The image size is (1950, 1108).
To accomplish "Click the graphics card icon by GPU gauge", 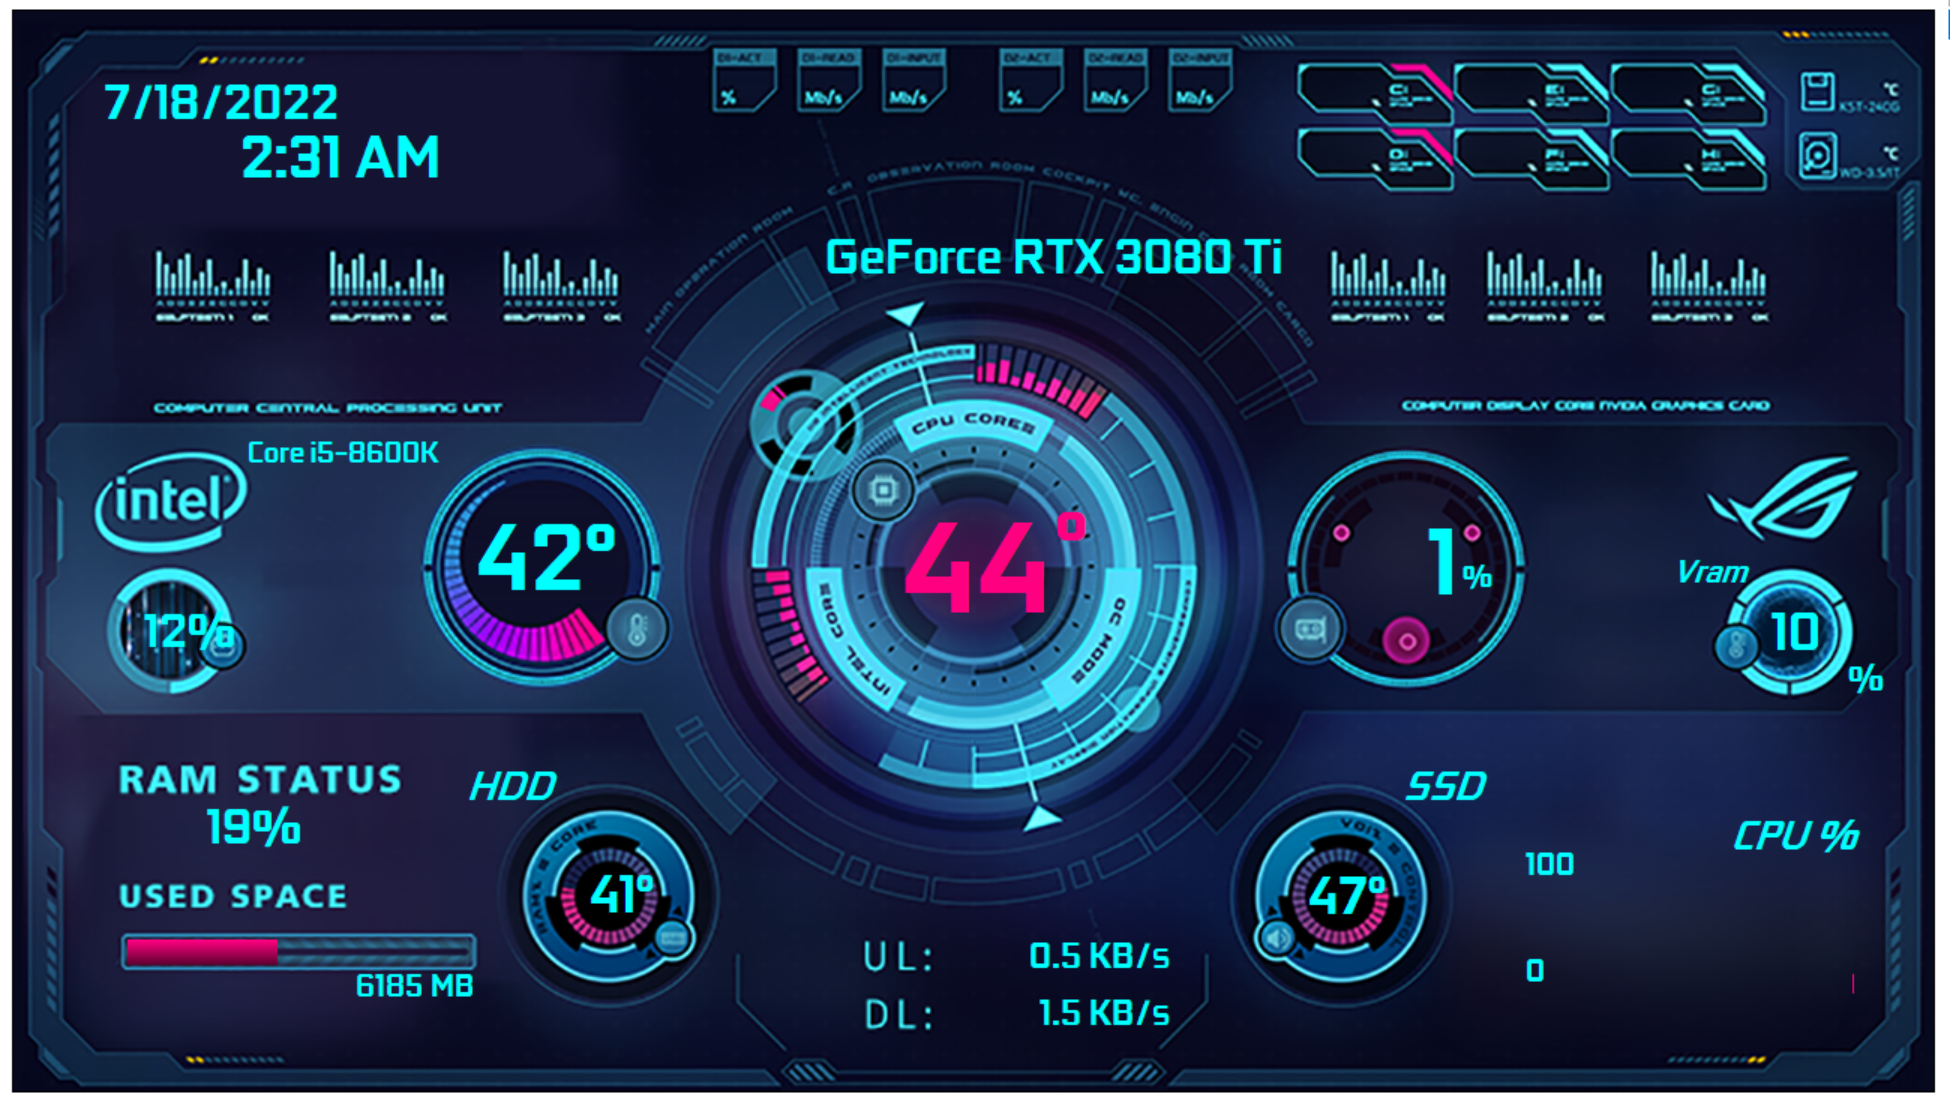I will [x=1309, y=629].
